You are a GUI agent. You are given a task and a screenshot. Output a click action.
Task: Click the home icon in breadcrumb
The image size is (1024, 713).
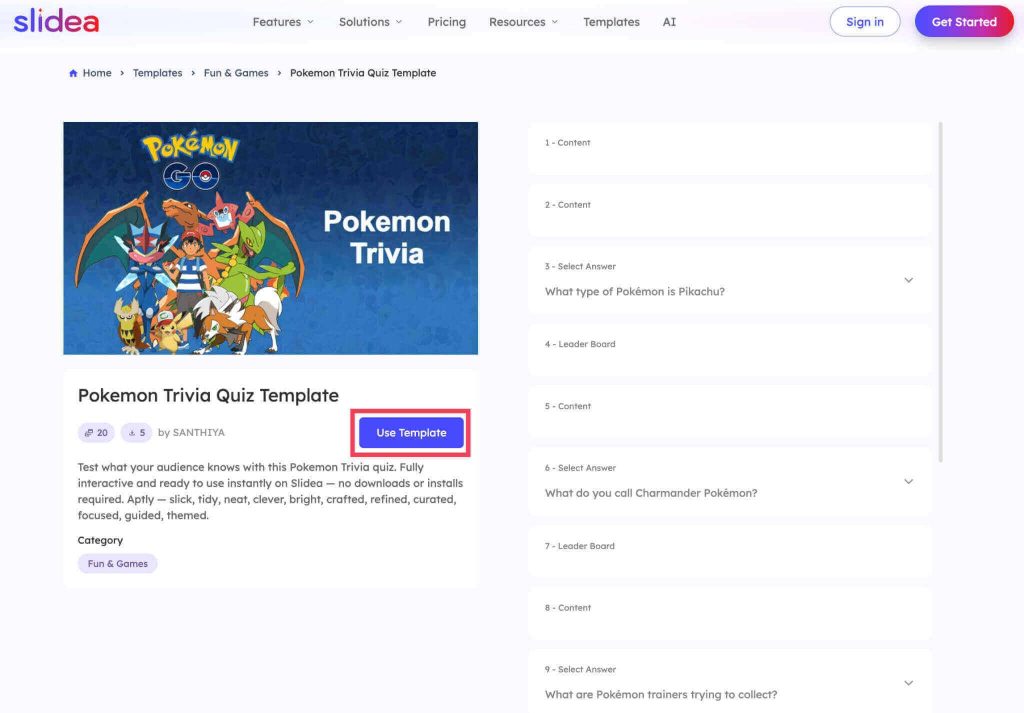(73, 73)
